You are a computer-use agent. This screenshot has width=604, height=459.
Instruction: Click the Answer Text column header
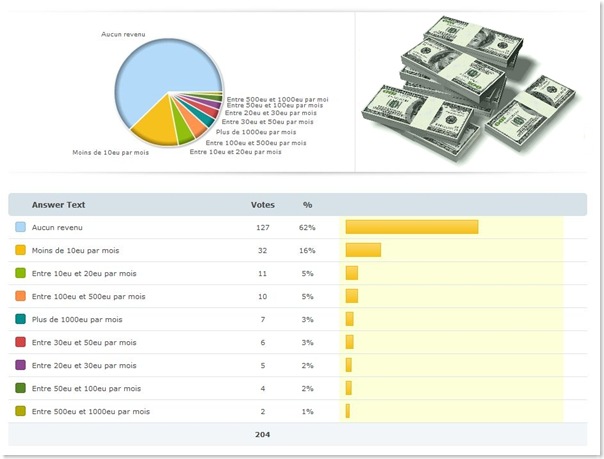[59, 205]
